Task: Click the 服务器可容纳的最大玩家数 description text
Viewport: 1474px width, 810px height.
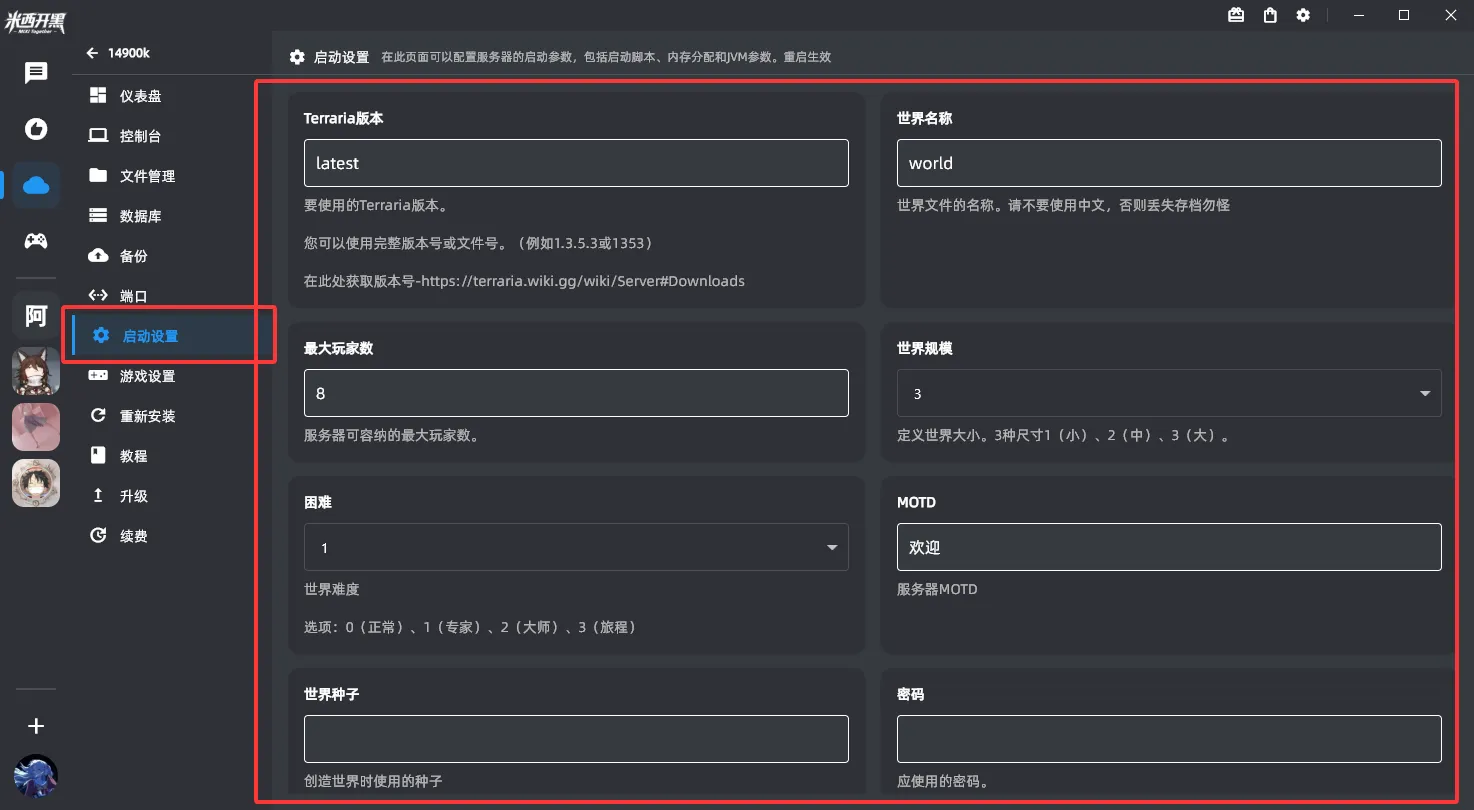Action: tap(391, 436)
